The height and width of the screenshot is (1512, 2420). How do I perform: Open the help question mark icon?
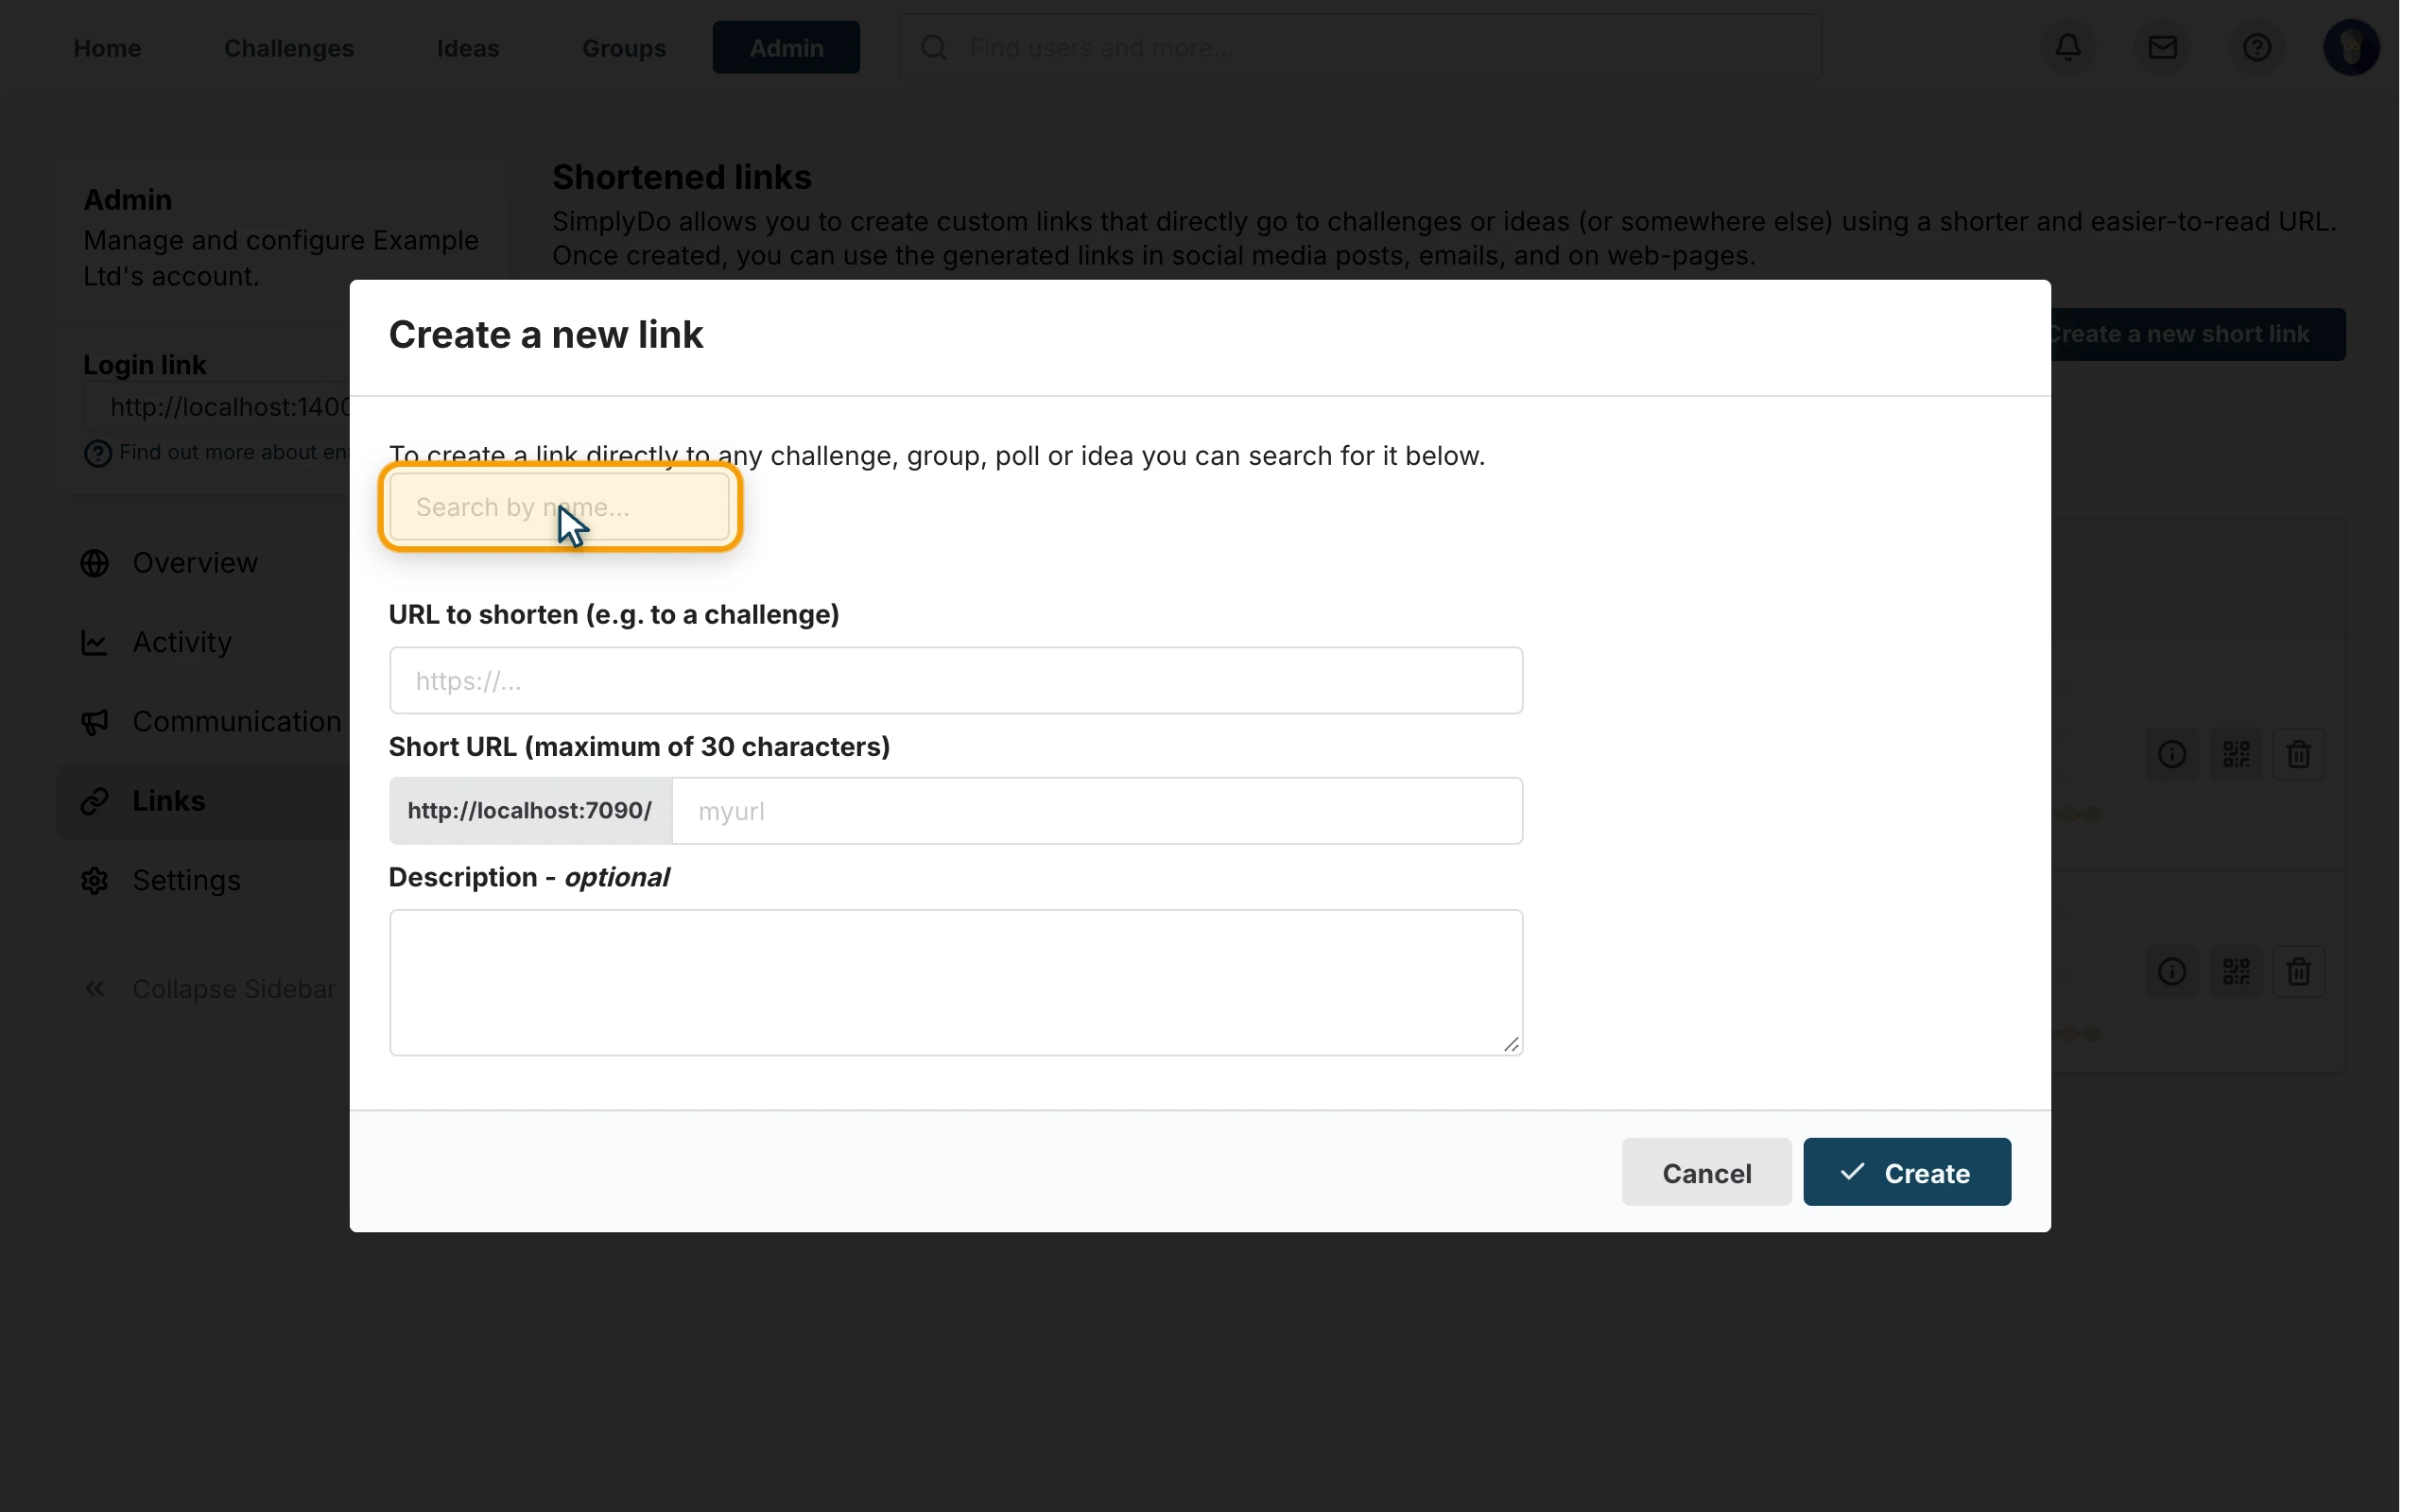[x=2256, y=47]
